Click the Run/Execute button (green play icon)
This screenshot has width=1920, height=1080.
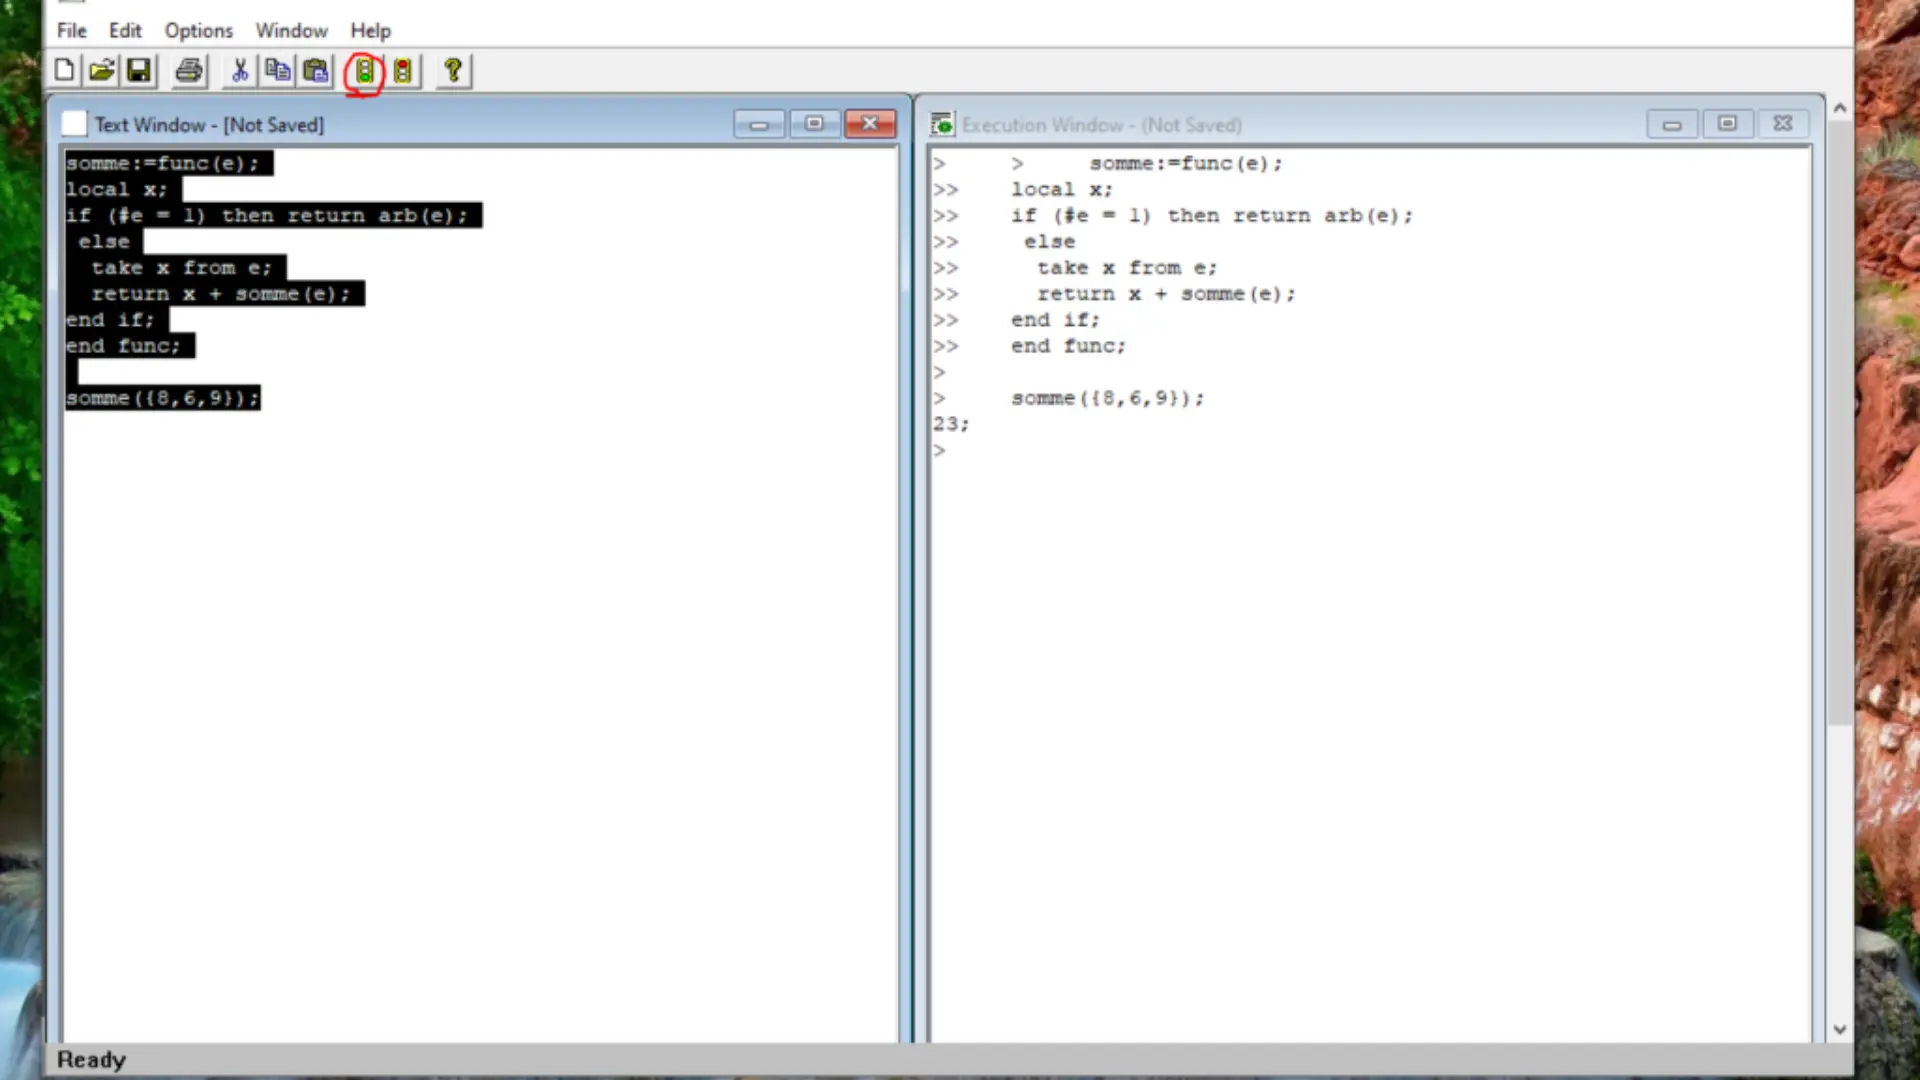[x=365, y=70]
